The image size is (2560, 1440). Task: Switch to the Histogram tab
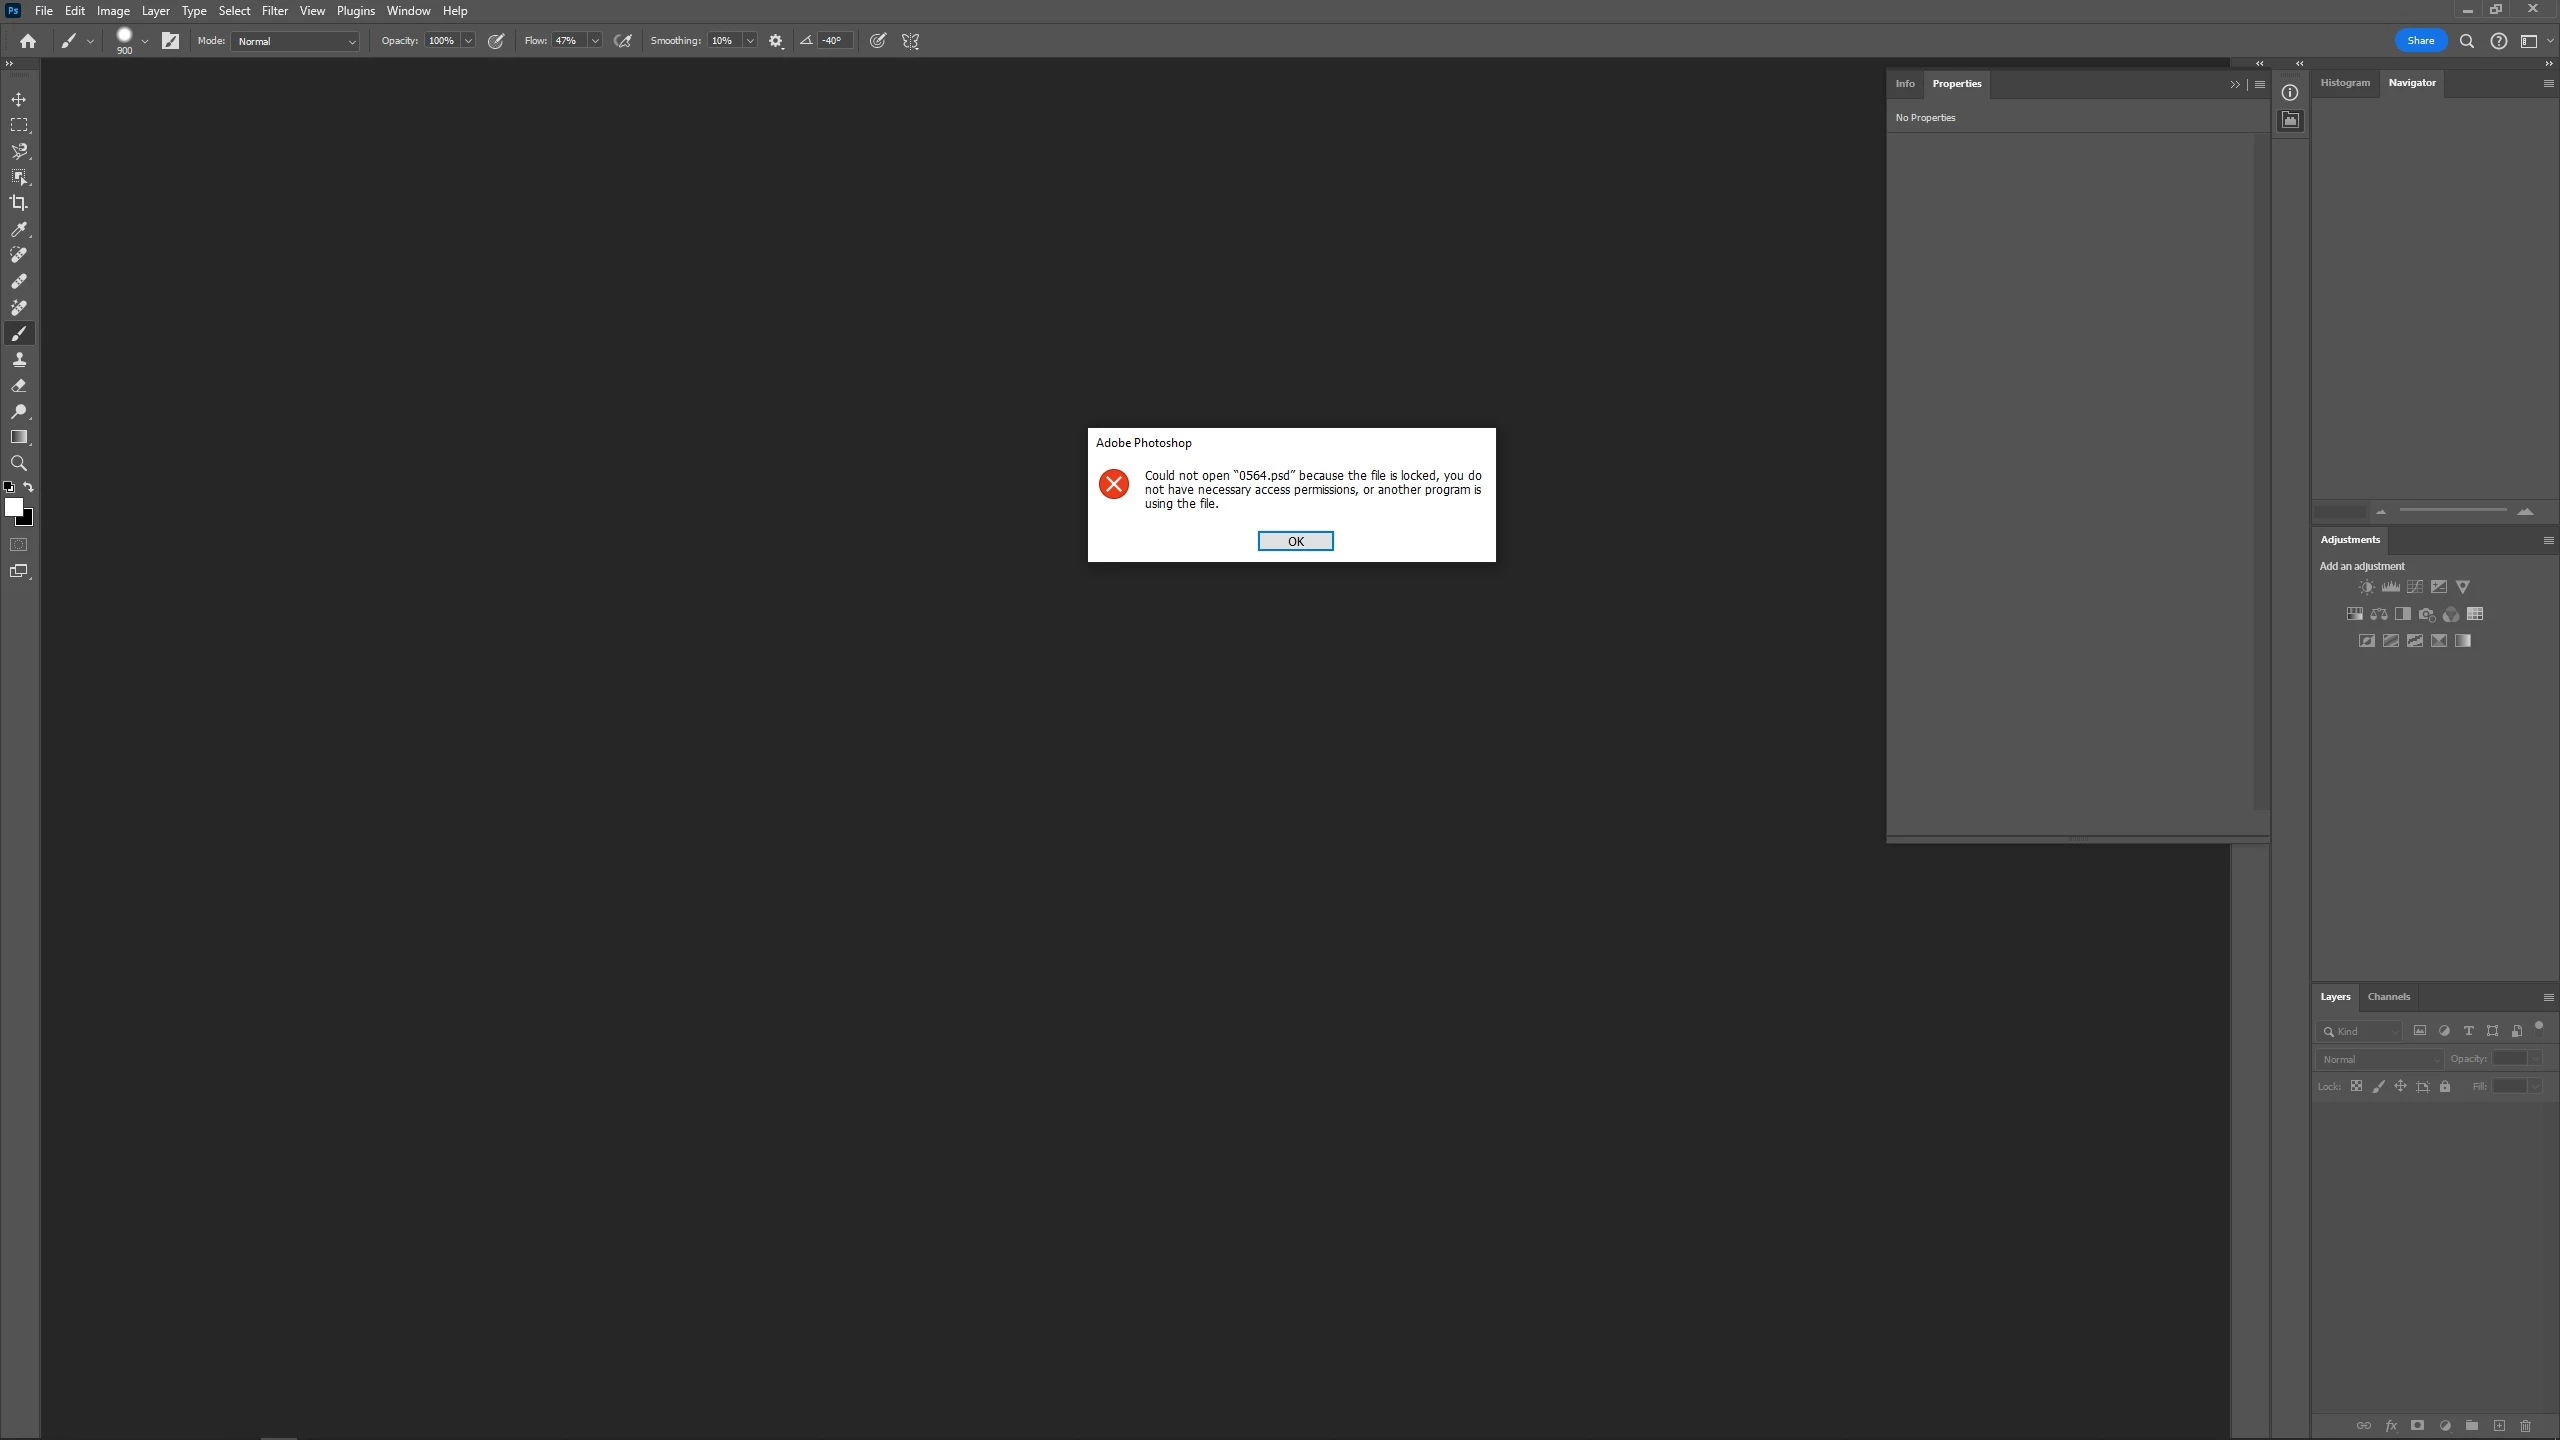[2345, 83]
